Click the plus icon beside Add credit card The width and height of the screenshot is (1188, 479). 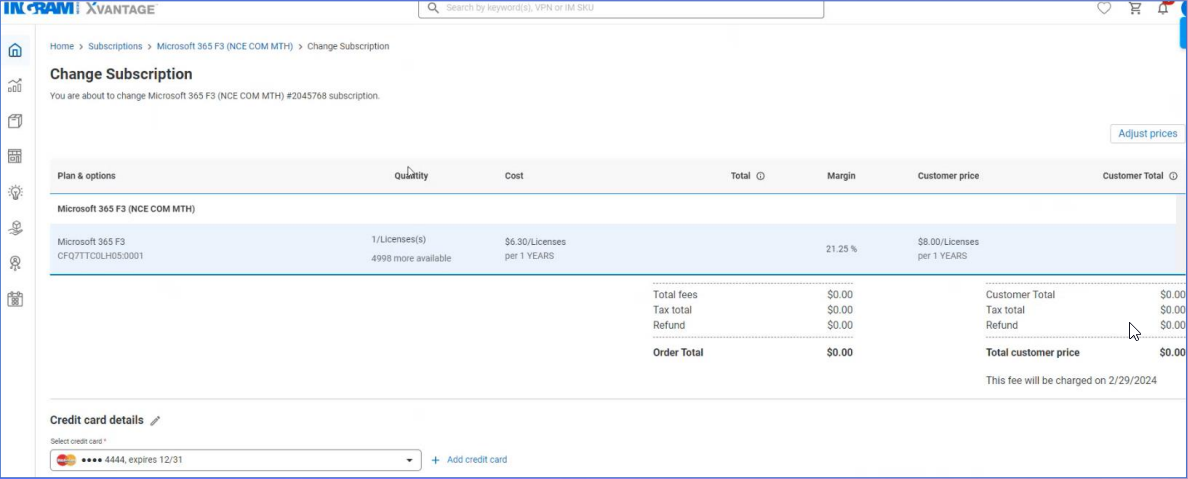pyautogui.click(x=436, y=460)
